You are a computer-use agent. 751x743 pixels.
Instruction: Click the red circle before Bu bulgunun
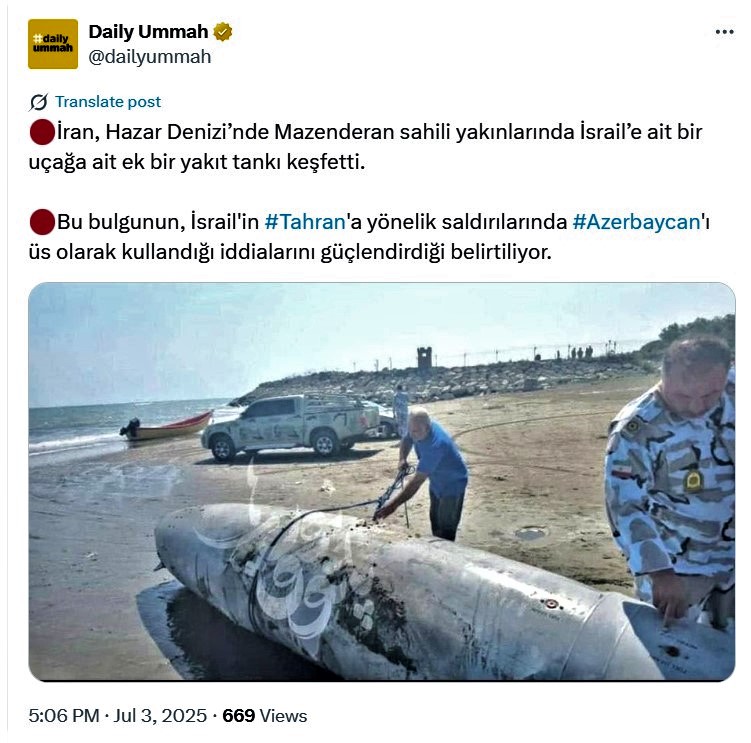coord(42,222)
